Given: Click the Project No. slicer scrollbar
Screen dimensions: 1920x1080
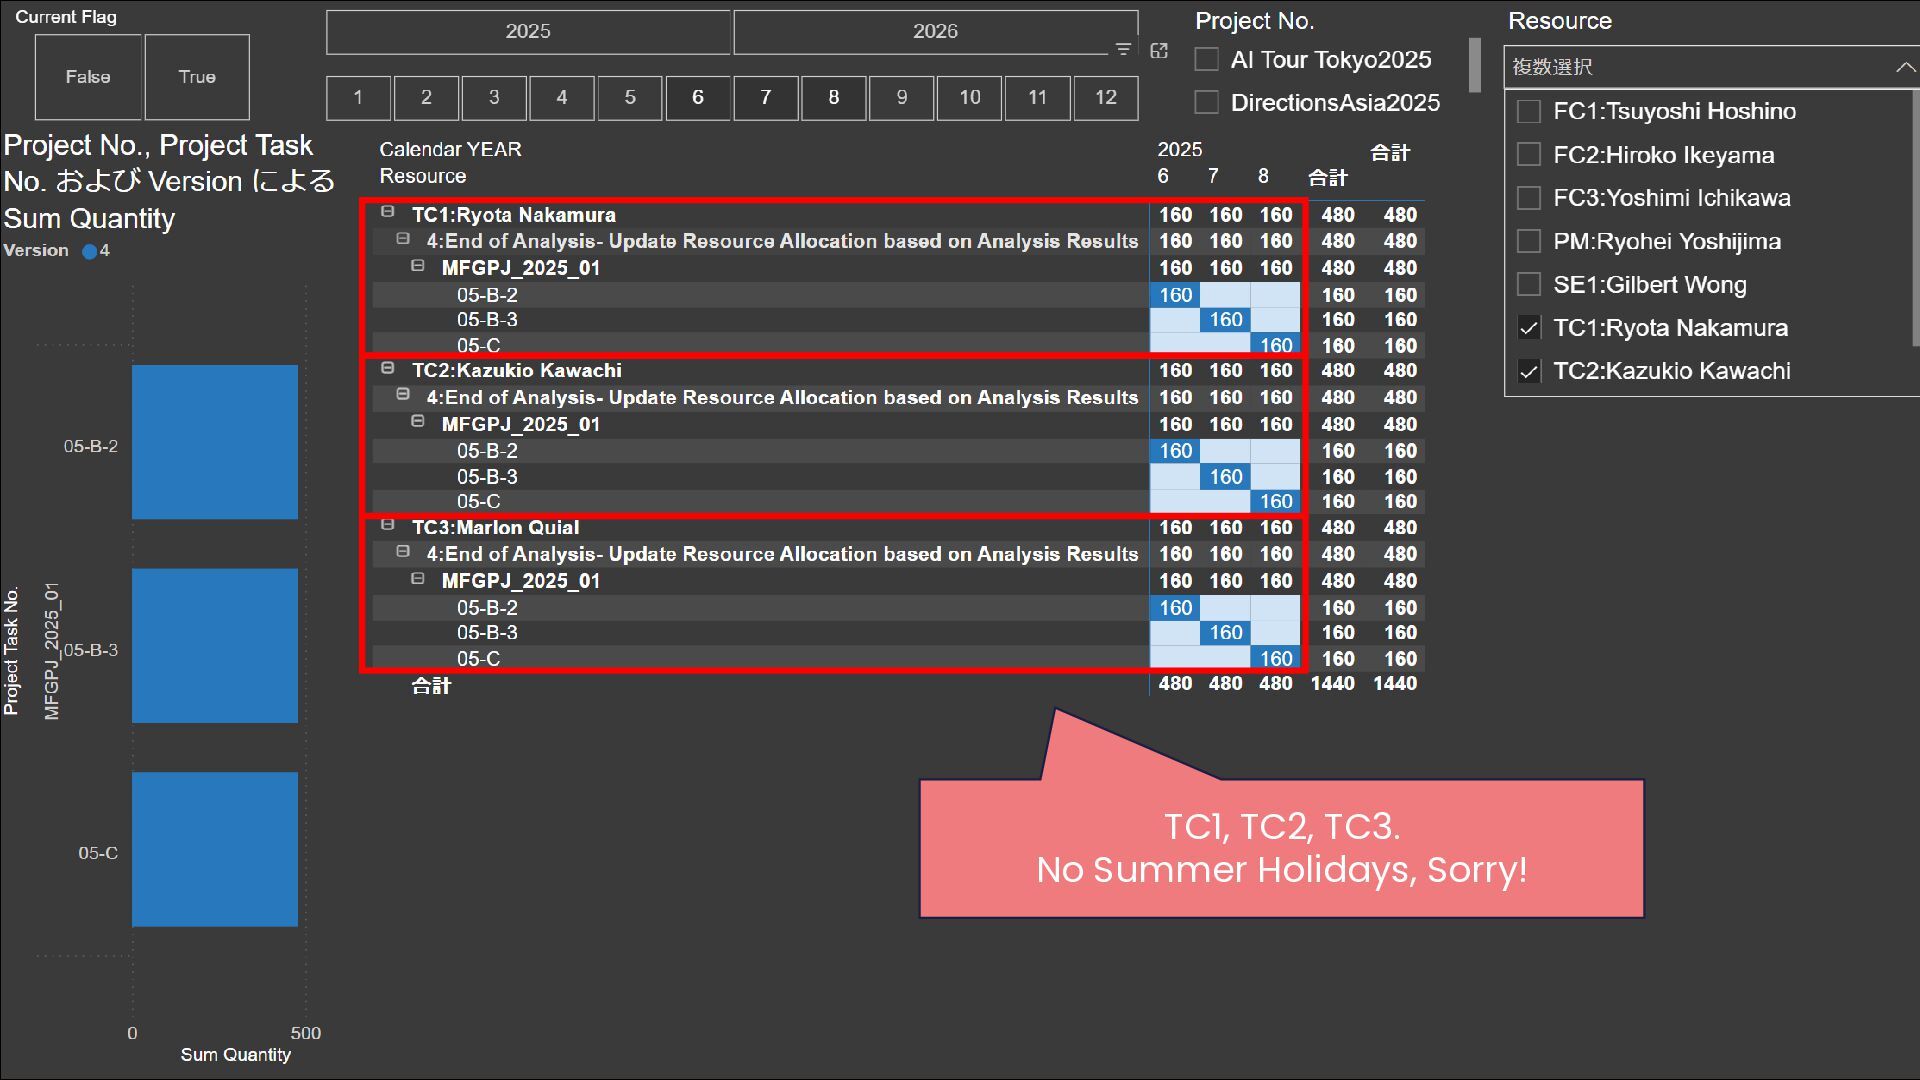Looking at the screenshot, I should 1474,65.
